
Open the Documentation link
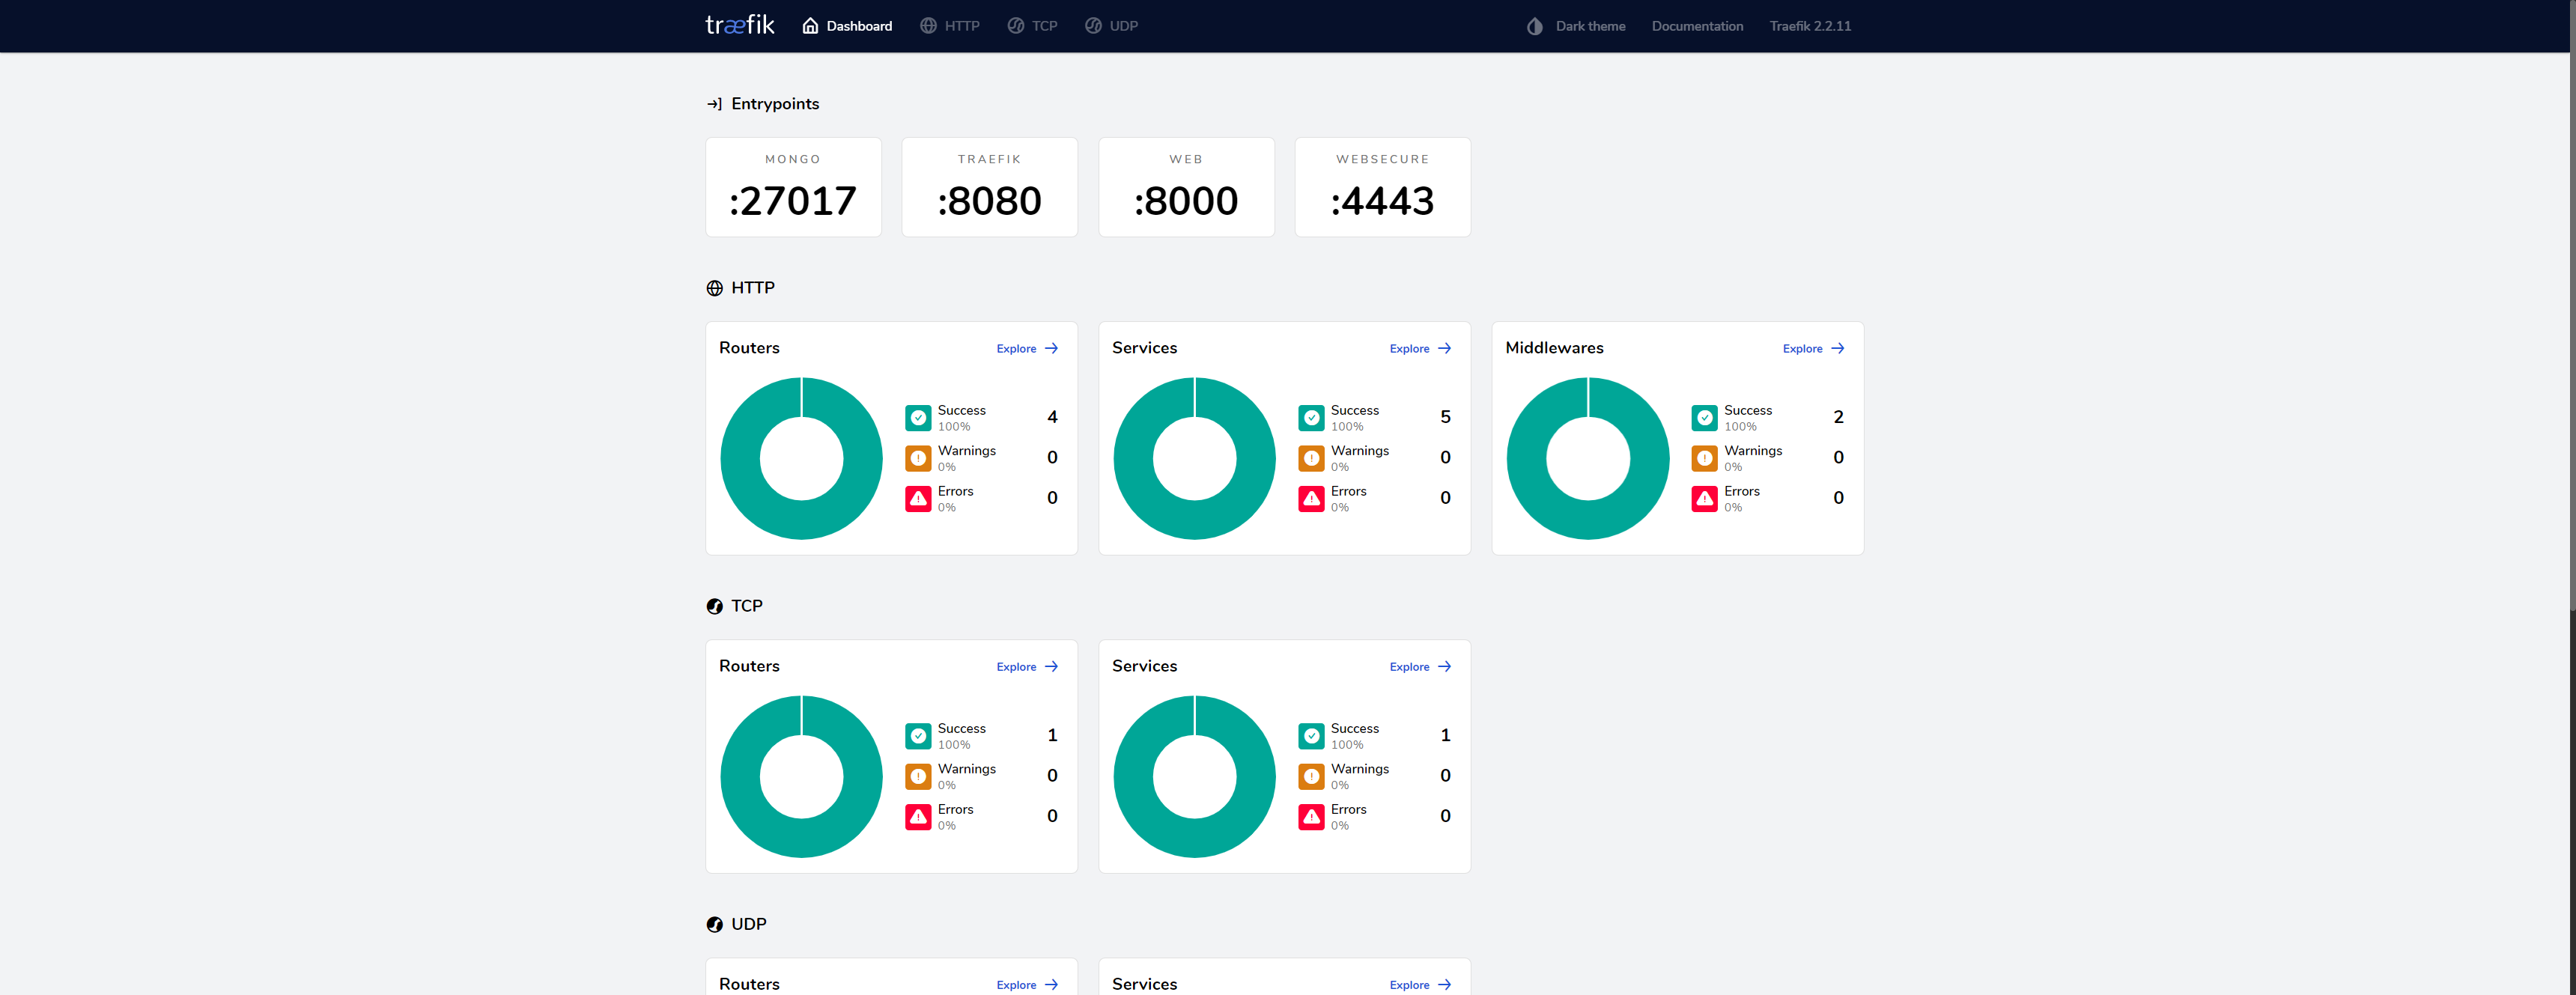pos(1696,26)
